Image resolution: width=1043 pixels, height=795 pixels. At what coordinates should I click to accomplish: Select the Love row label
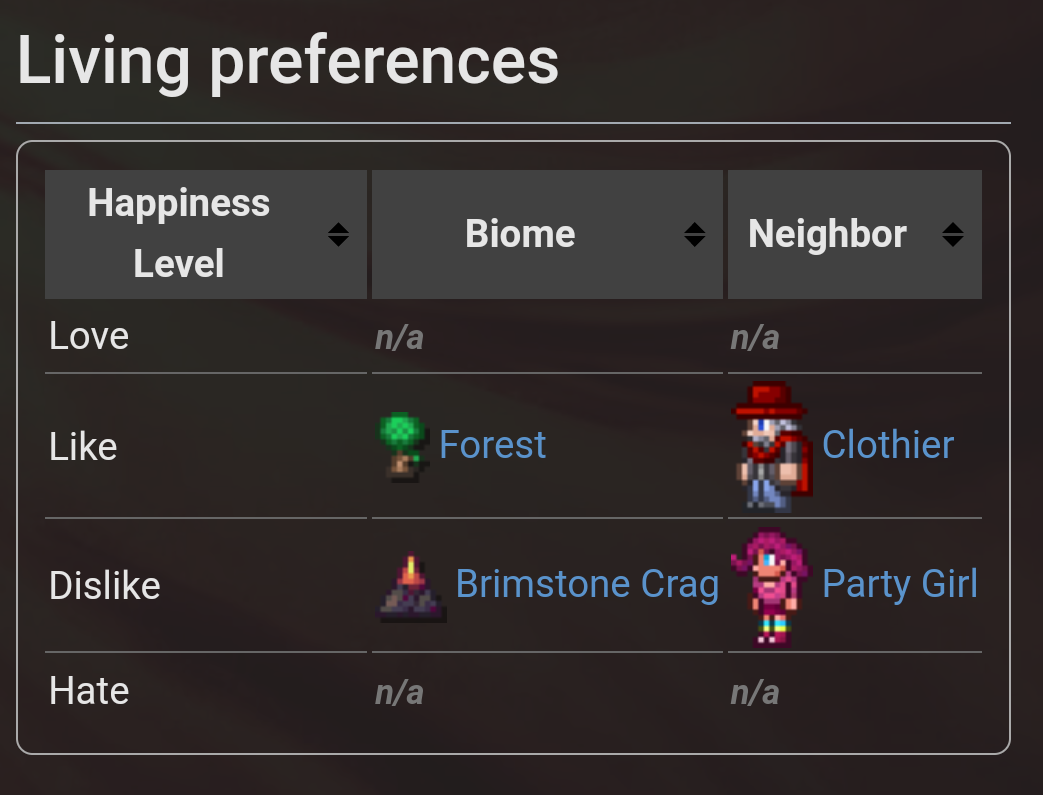(x=89, y=336)
